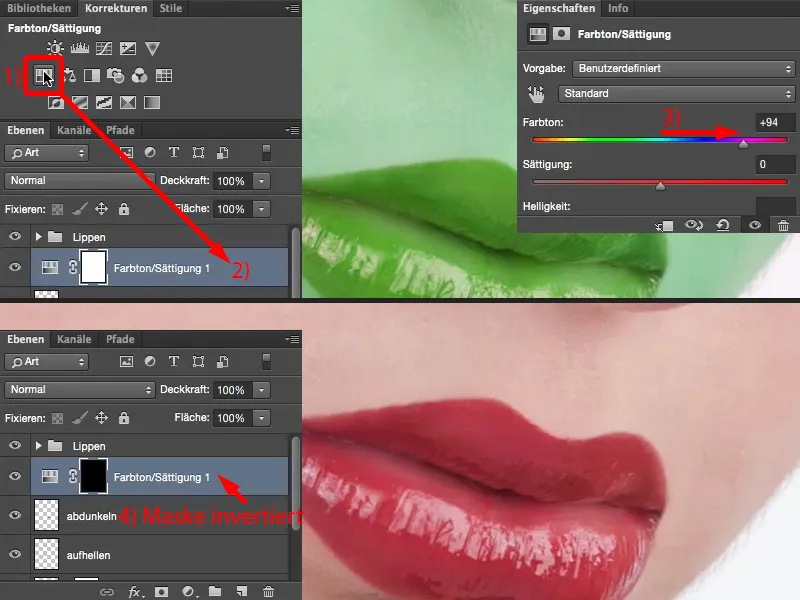Screen dimensions: 800x600
Task: Add a Selective Color adjustment layer
Action: [x=128, y=103]
